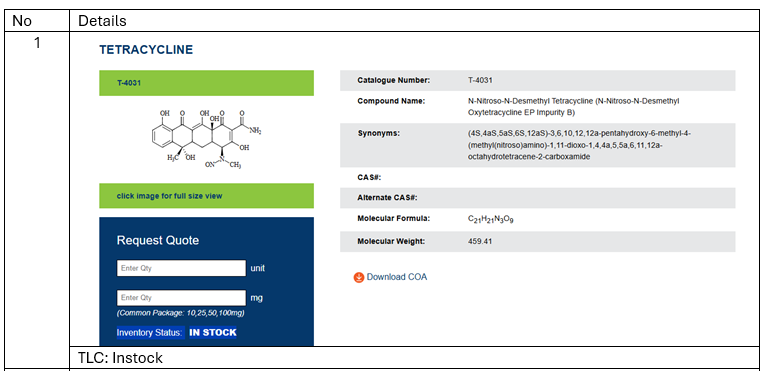
Task: Click the molecular formula C21H21N3O9 value
Action: [x=490, y=220]
